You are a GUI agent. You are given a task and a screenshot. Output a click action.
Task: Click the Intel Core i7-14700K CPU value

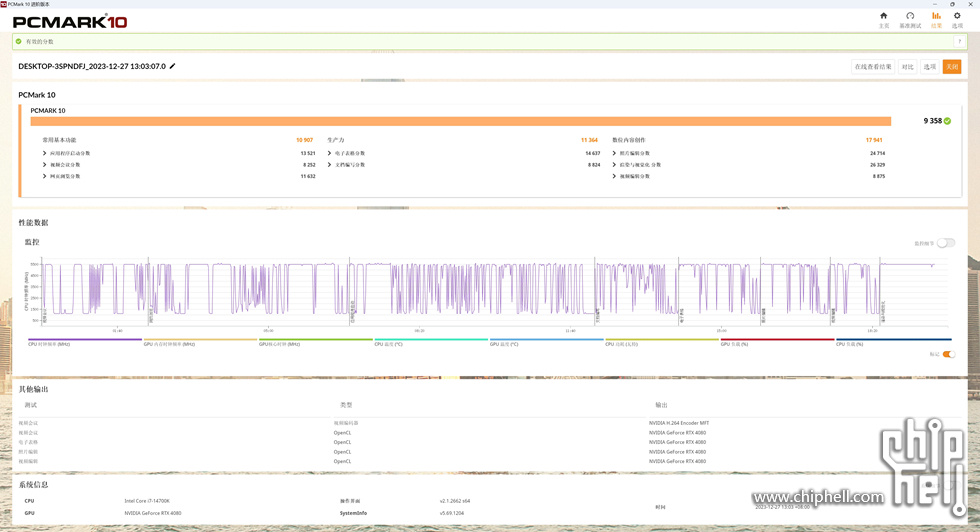[x=147, y=501]
